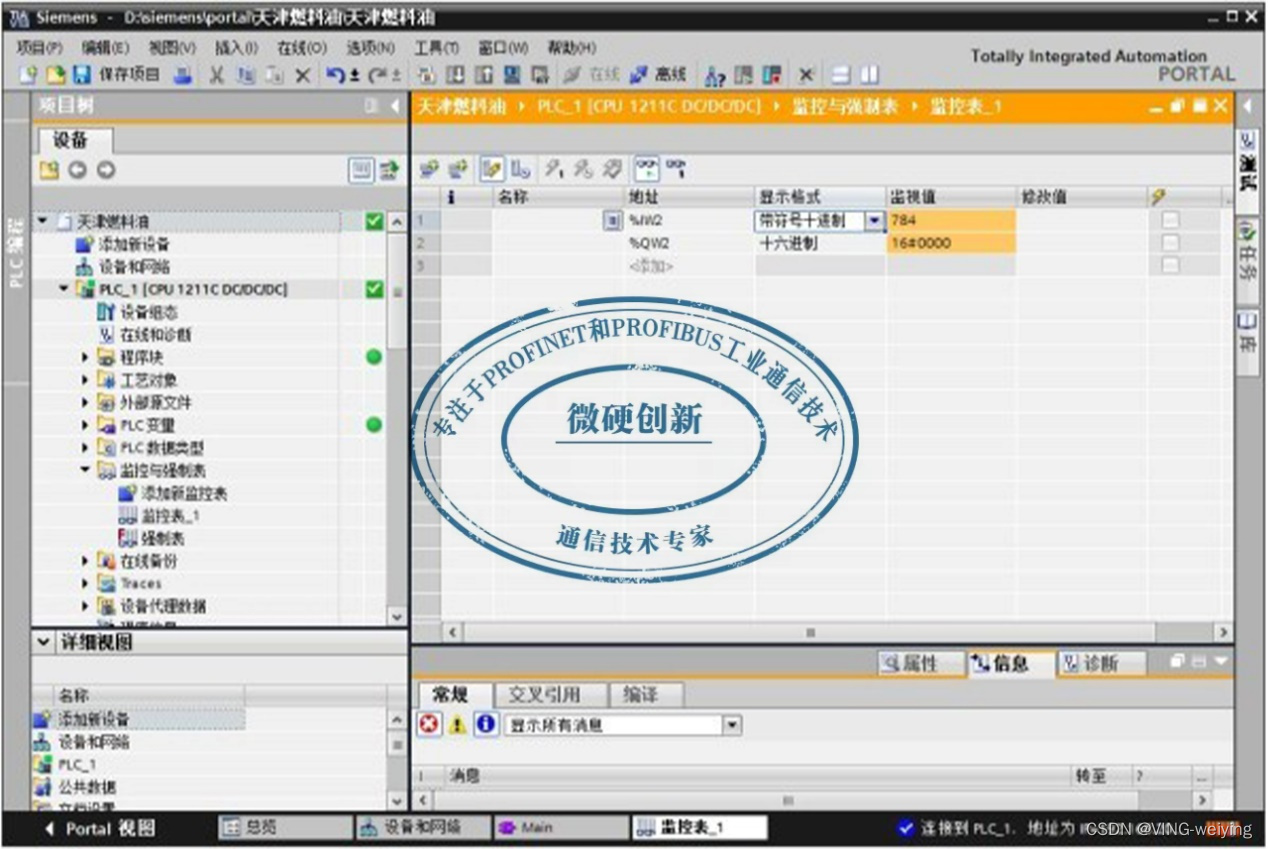Click the split editor horizontally icon
Image resolution: width=1268 pixels, height=849 pixels.
tap(841, 75)
